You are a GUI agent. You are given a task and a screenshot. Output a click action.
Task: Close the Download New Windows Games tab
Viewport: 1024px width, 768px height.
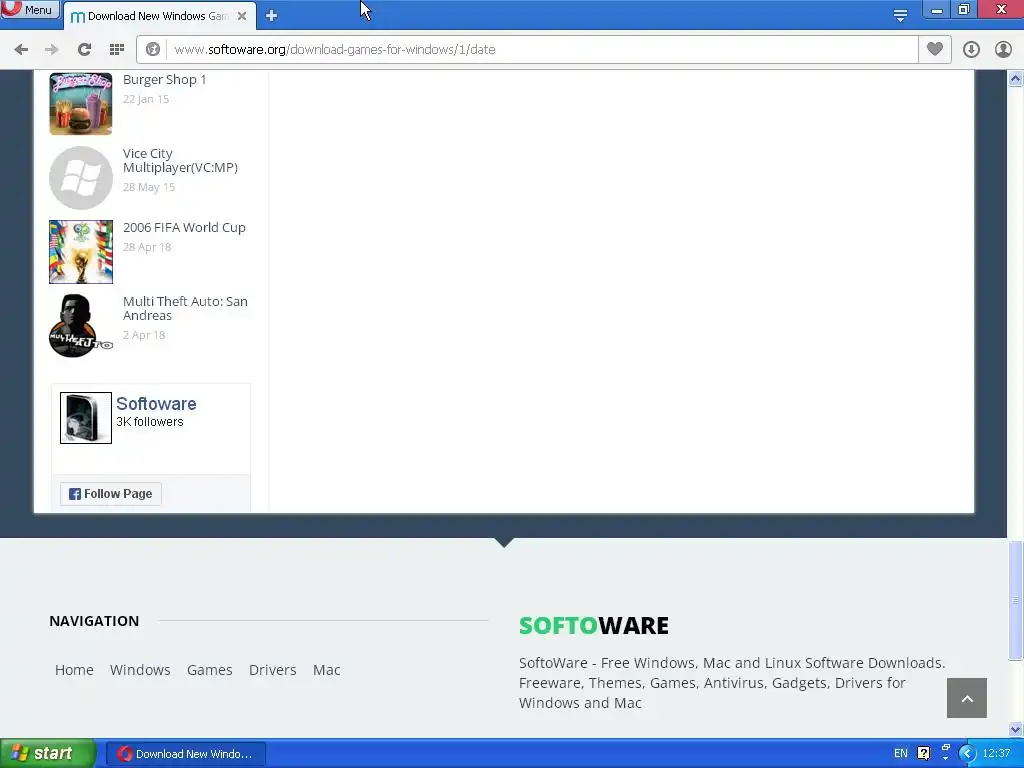(x=242, y=16)
